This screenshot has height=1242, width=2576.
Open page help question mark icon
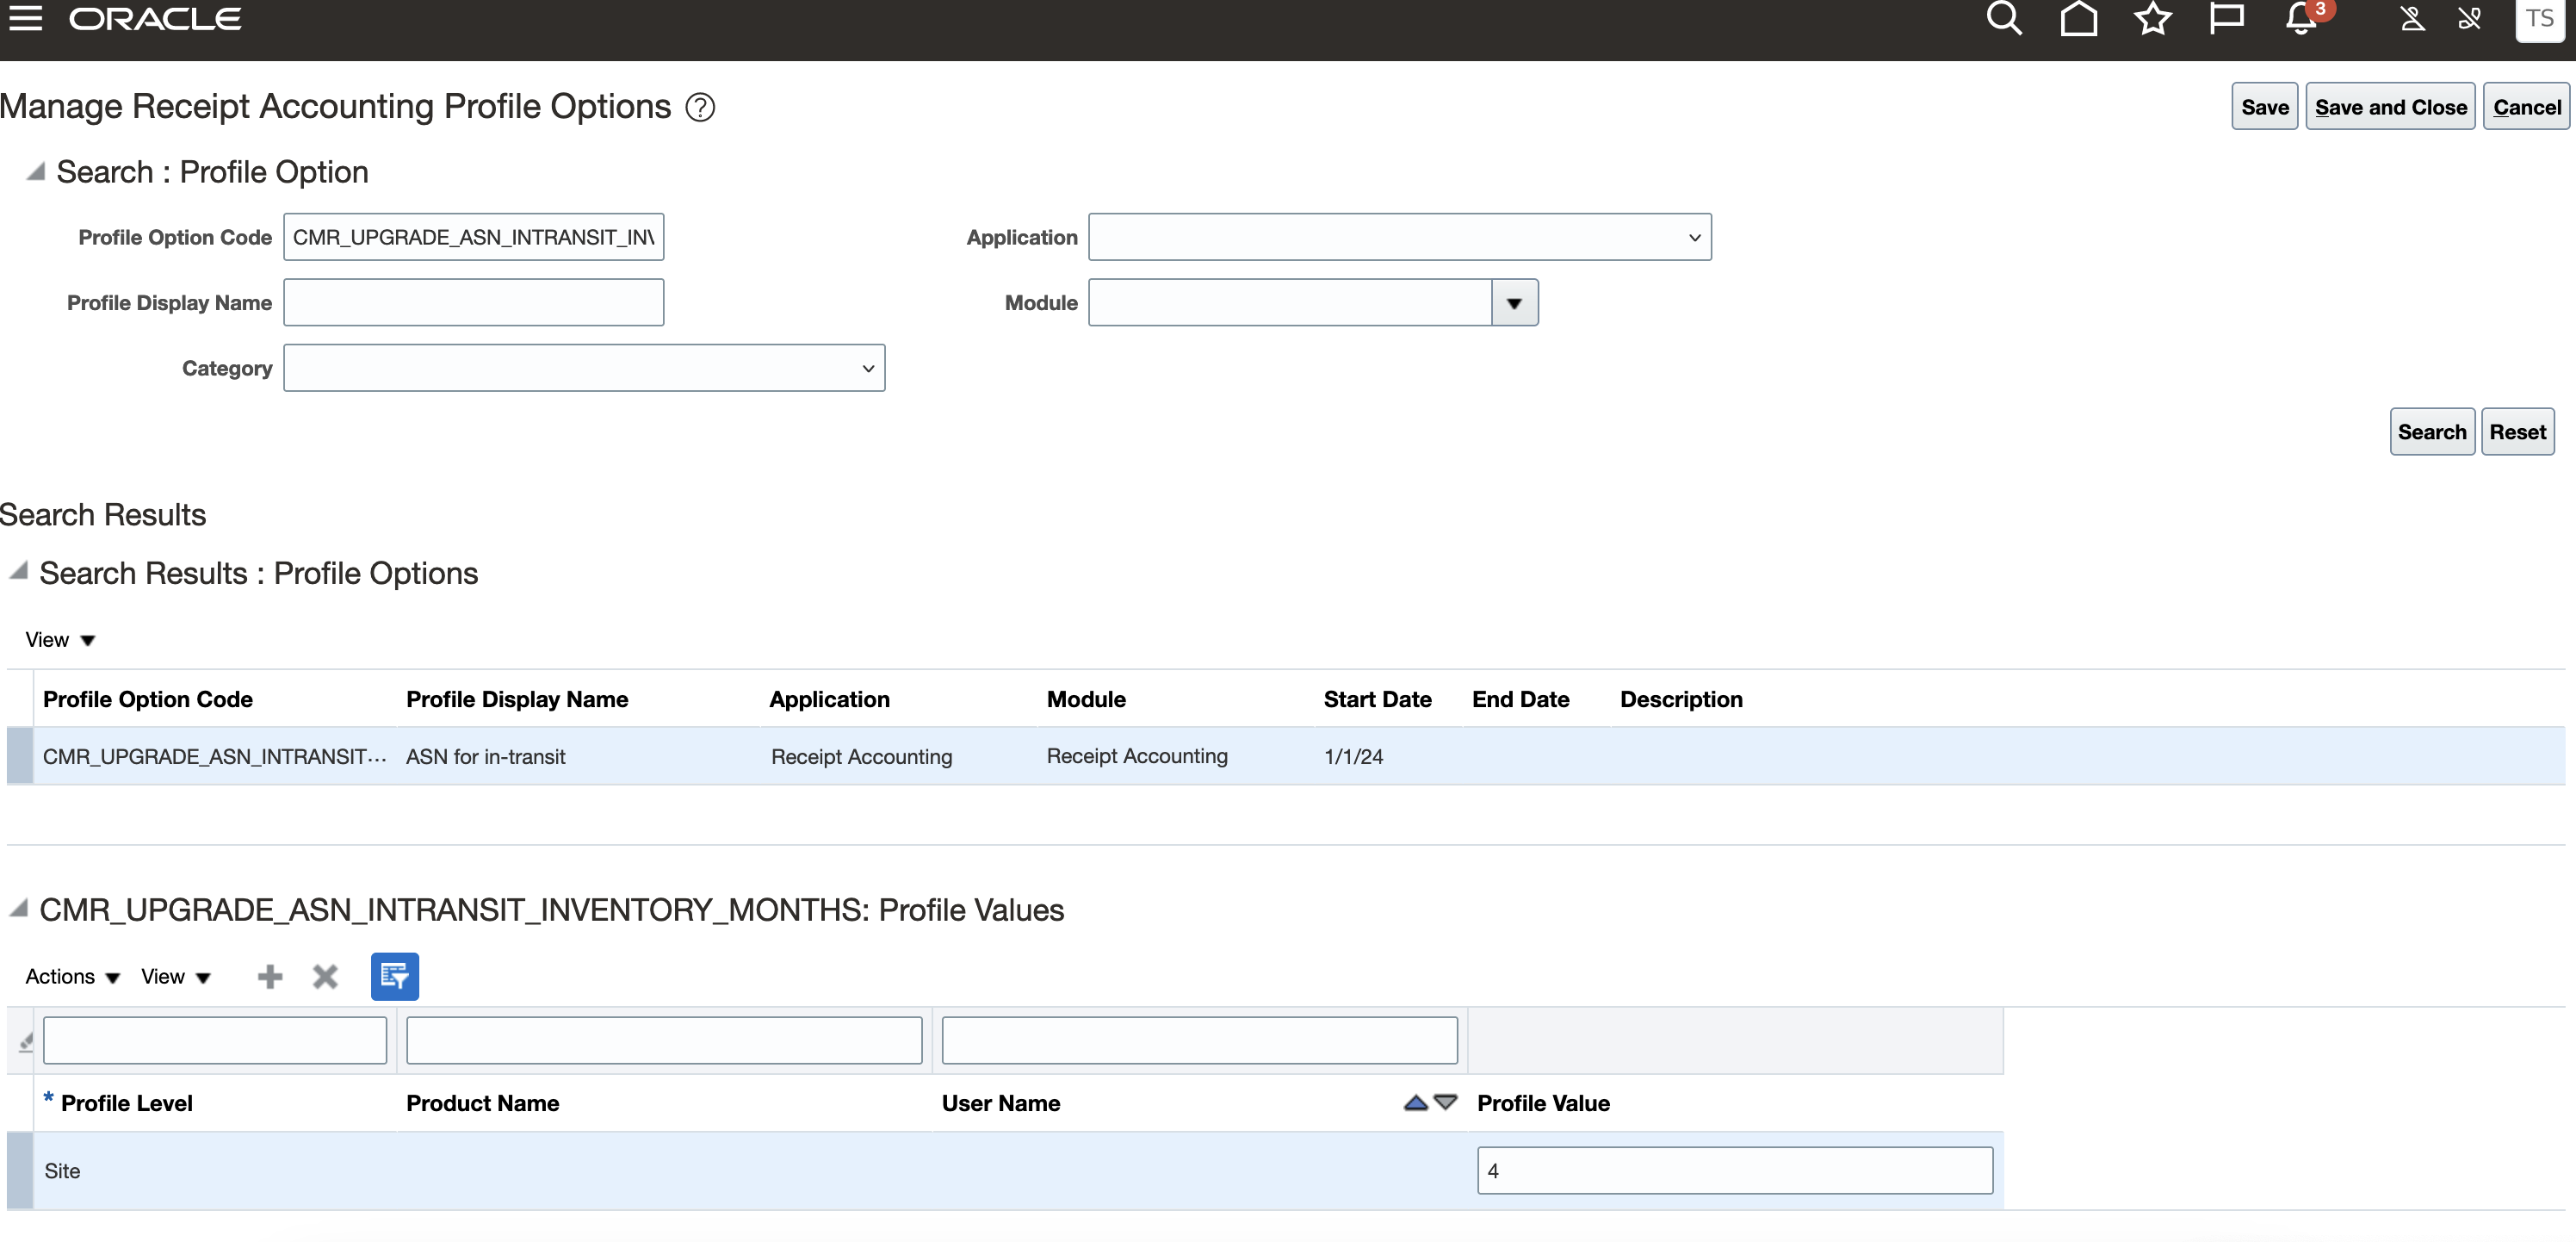click(700, 107)
